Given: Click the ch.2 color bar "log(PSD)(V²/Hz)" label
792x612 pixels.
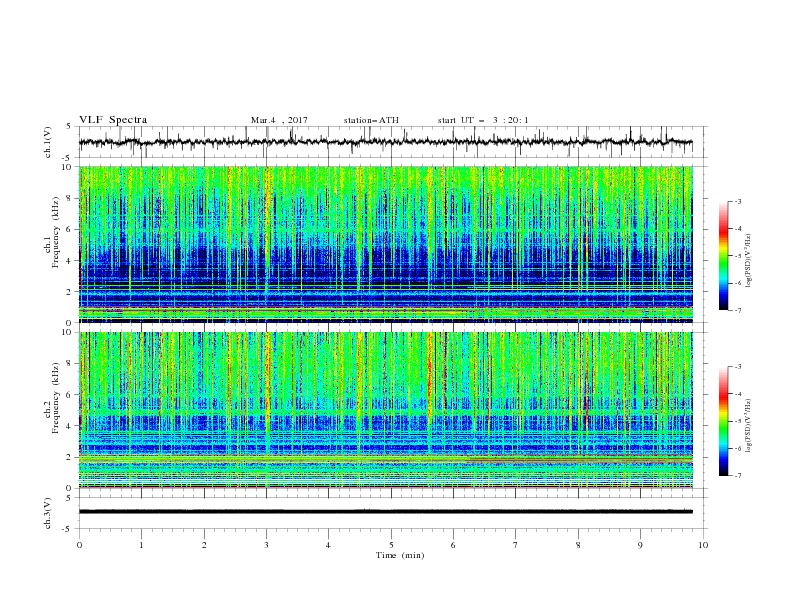Looking at the screenshot, I should pos(749,426).
